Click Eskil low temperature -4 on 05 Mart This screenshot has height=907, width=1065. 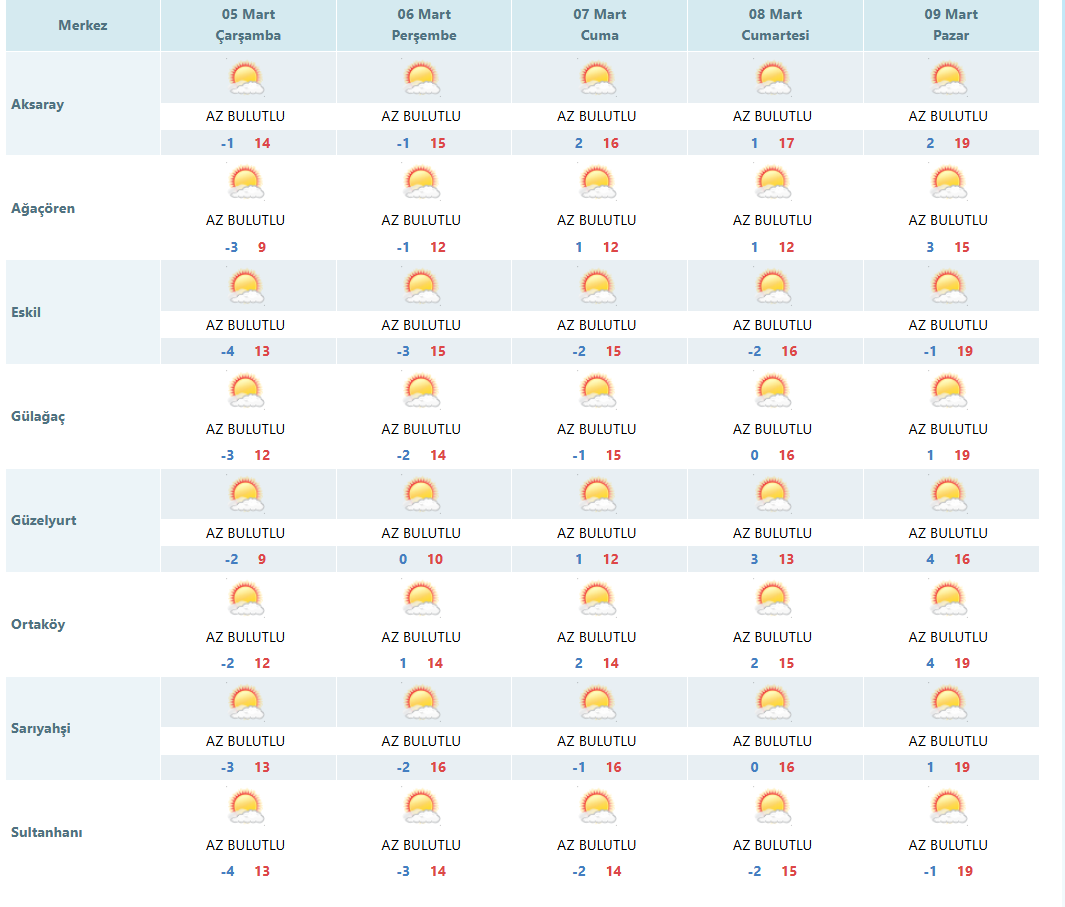(228, 351)
